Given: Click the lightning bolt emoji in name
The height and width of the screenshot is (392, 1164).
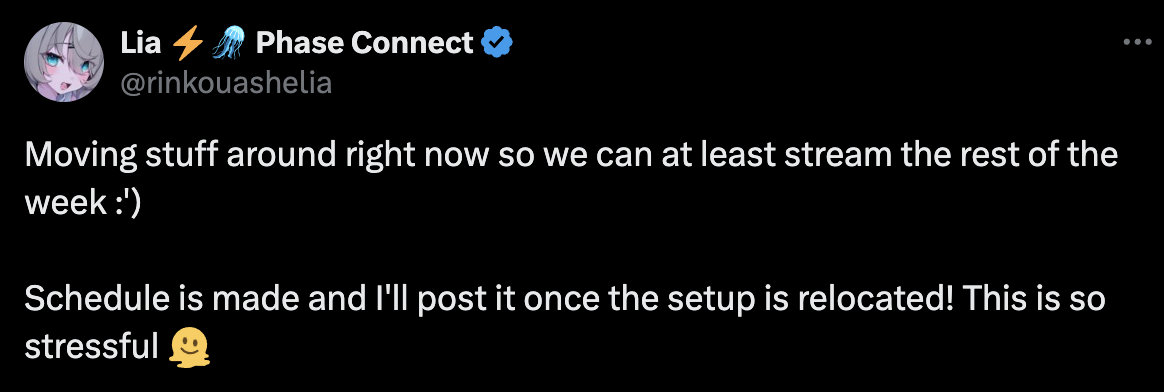Looking at the screenshot, I should point(187,45).
